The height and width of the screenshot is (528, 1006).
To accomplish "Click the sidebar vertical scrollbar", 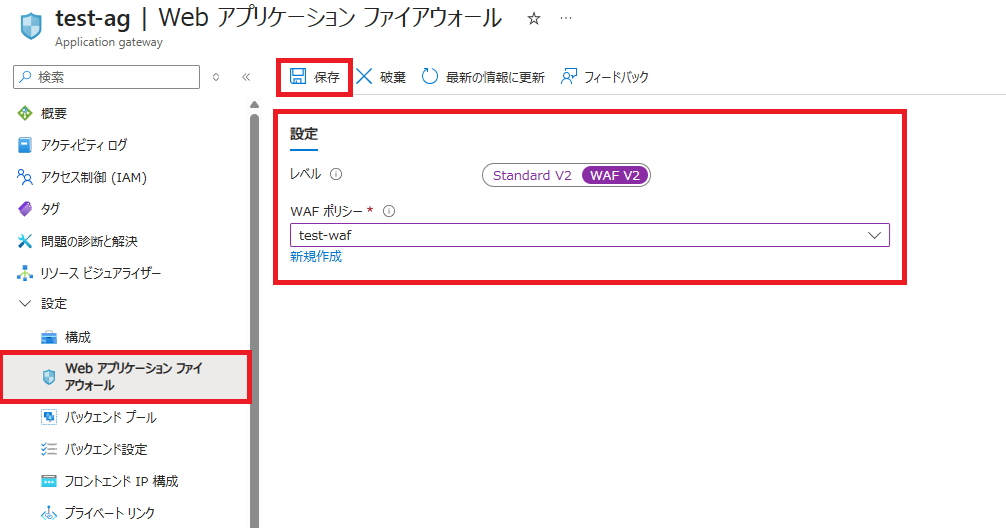I will point(254,321).
